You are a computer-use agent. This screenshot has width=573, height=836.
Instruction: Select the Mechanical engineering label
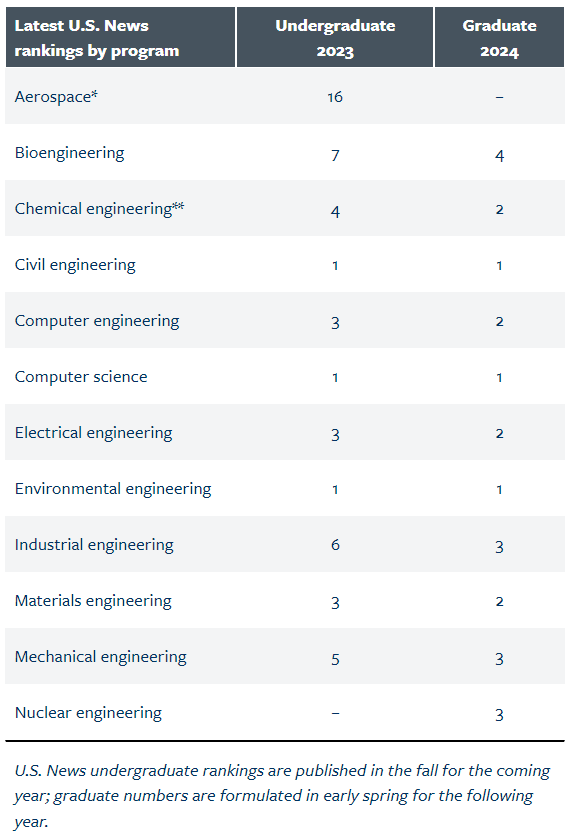click(101, 657)
